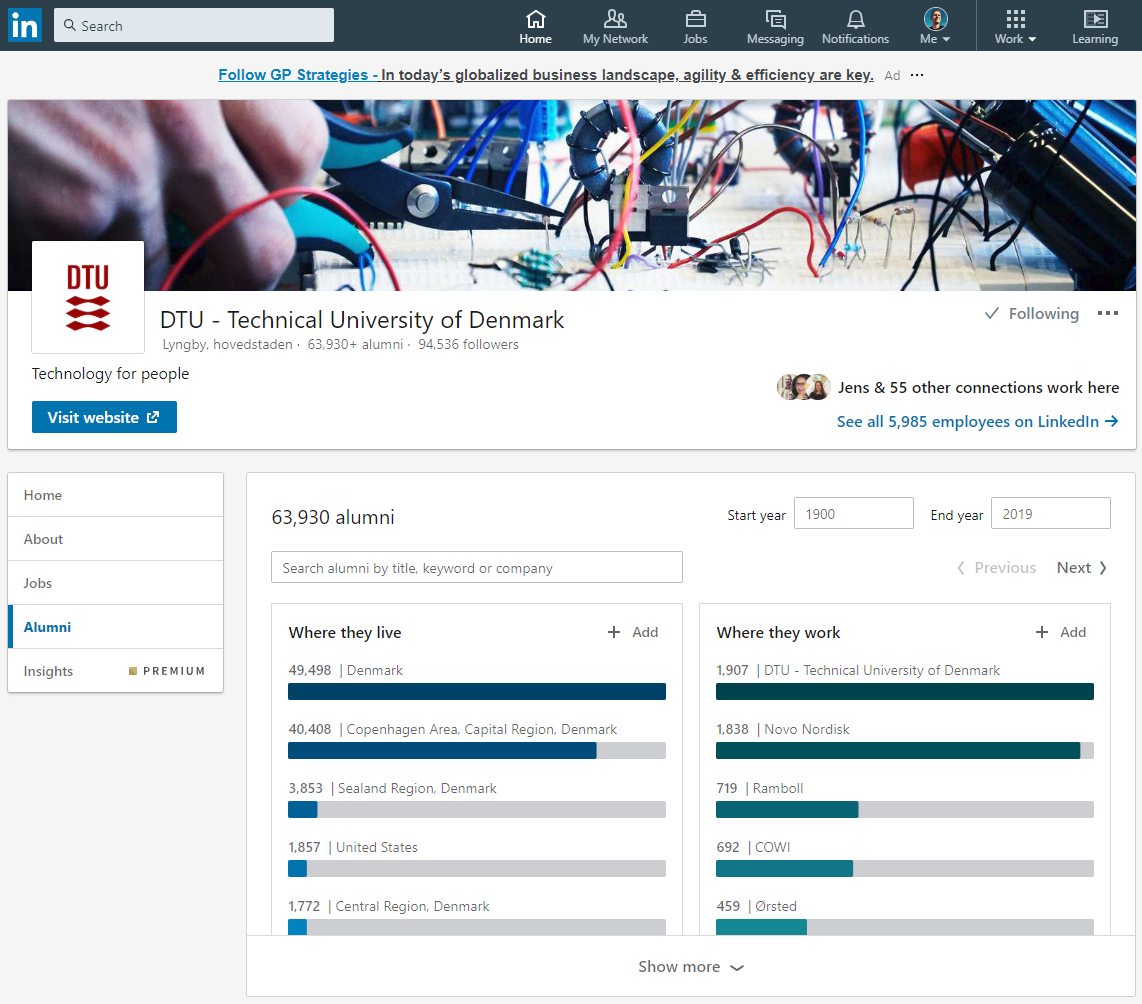Open ad options three-dots icon

pos(917,75)
